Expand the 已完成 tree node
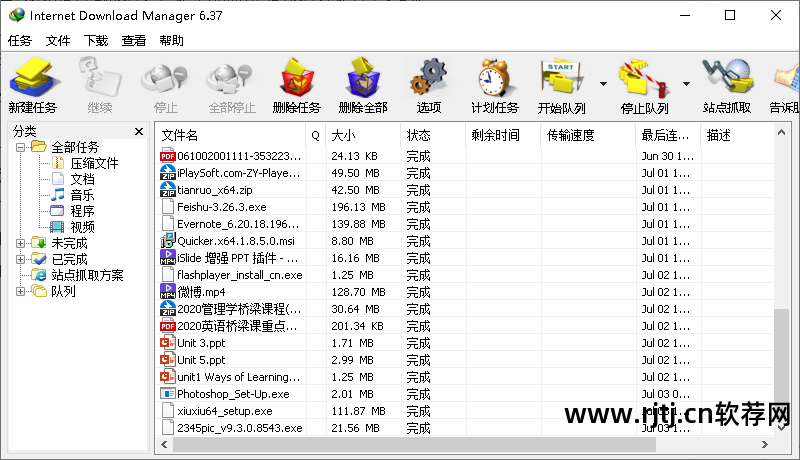This screenshot has width=800, height=460. (x=20, y=259)
